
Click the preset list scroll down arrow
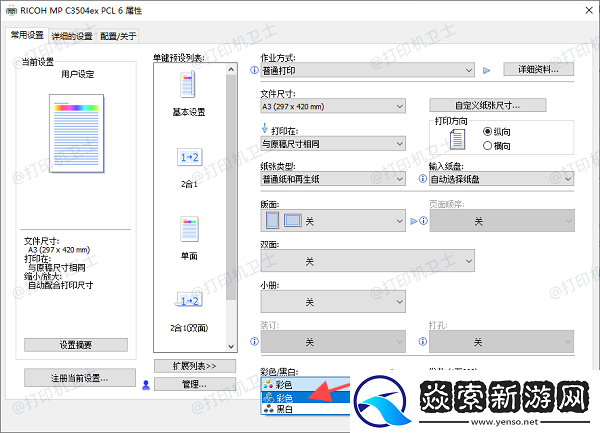(x=231, y=346)
